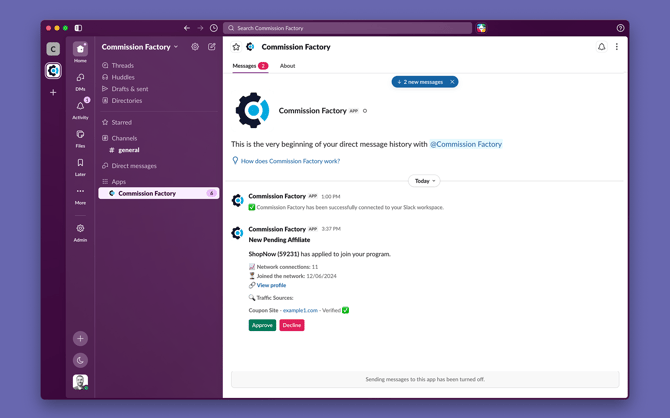Image resolution: width=670 pixels, height=418 pixels.
Task: Toggle the moon pause-notifications icon
Action: tap(80, 360)
